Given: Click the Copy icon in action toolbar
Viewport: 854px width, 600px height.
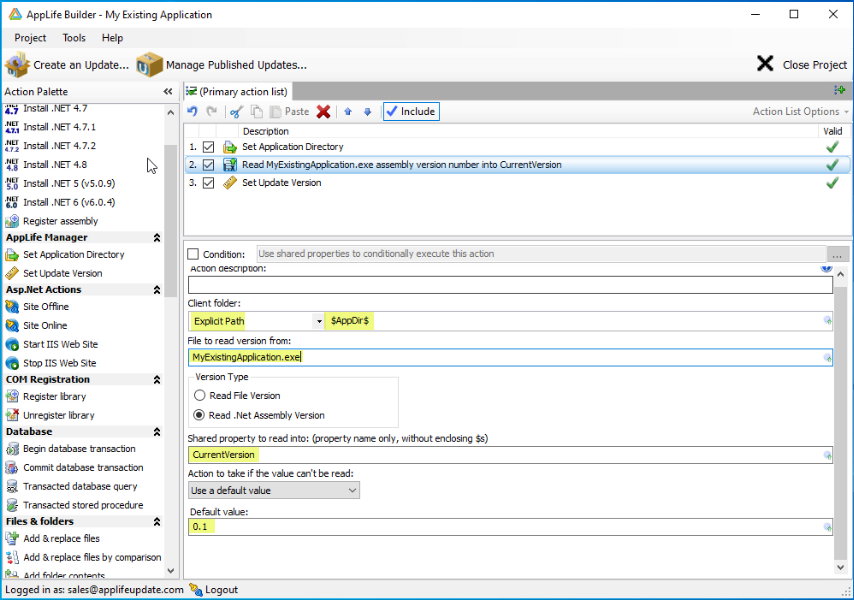Looking at the screenshot, I should [x=257, y=112].
